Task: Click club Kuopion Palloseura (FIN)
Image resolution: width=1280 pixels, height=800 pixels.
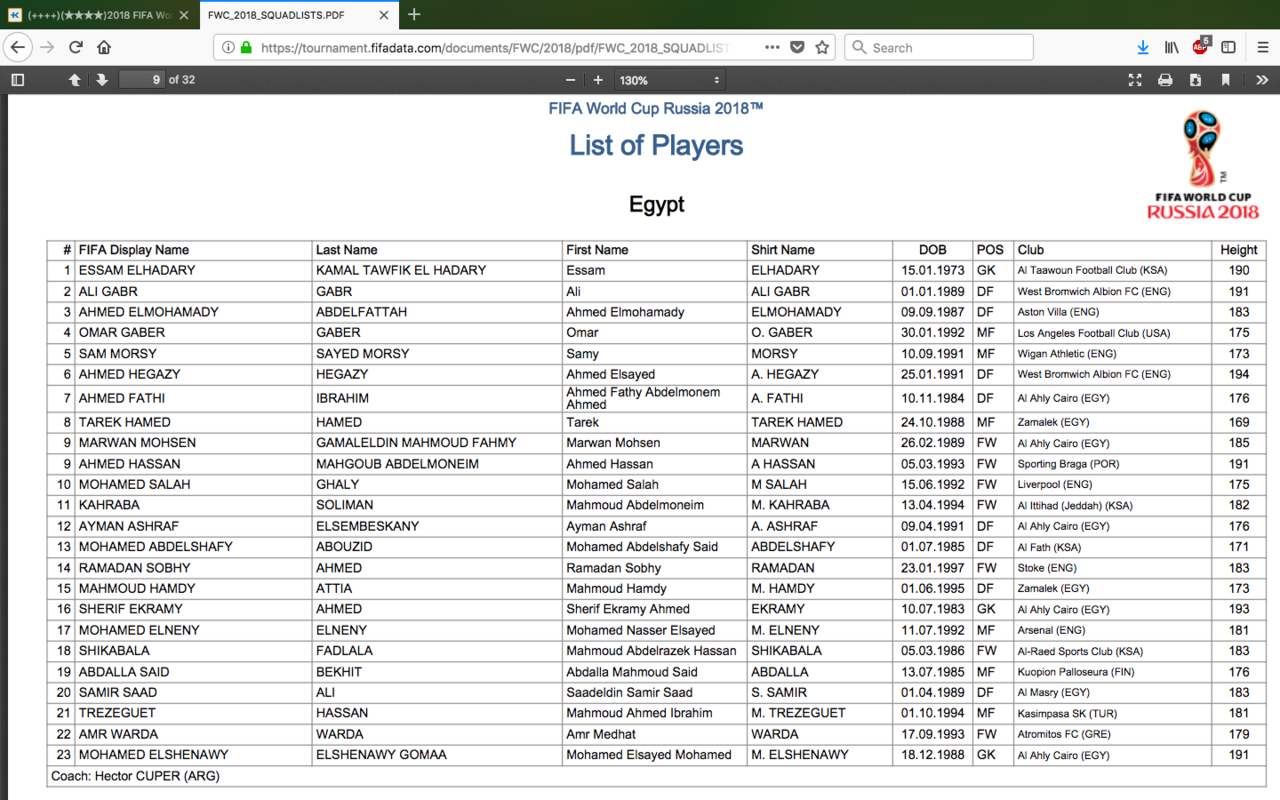Action: pos(1078,672)
